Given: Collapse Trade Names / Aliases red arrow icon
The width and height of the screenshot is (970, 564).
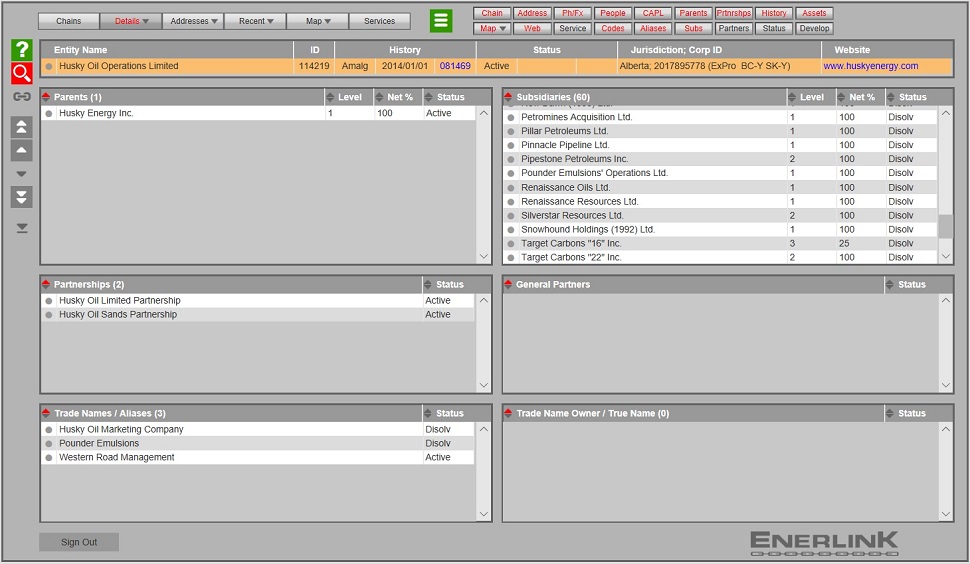Looking at the screenshot, I should coord(46,413).
